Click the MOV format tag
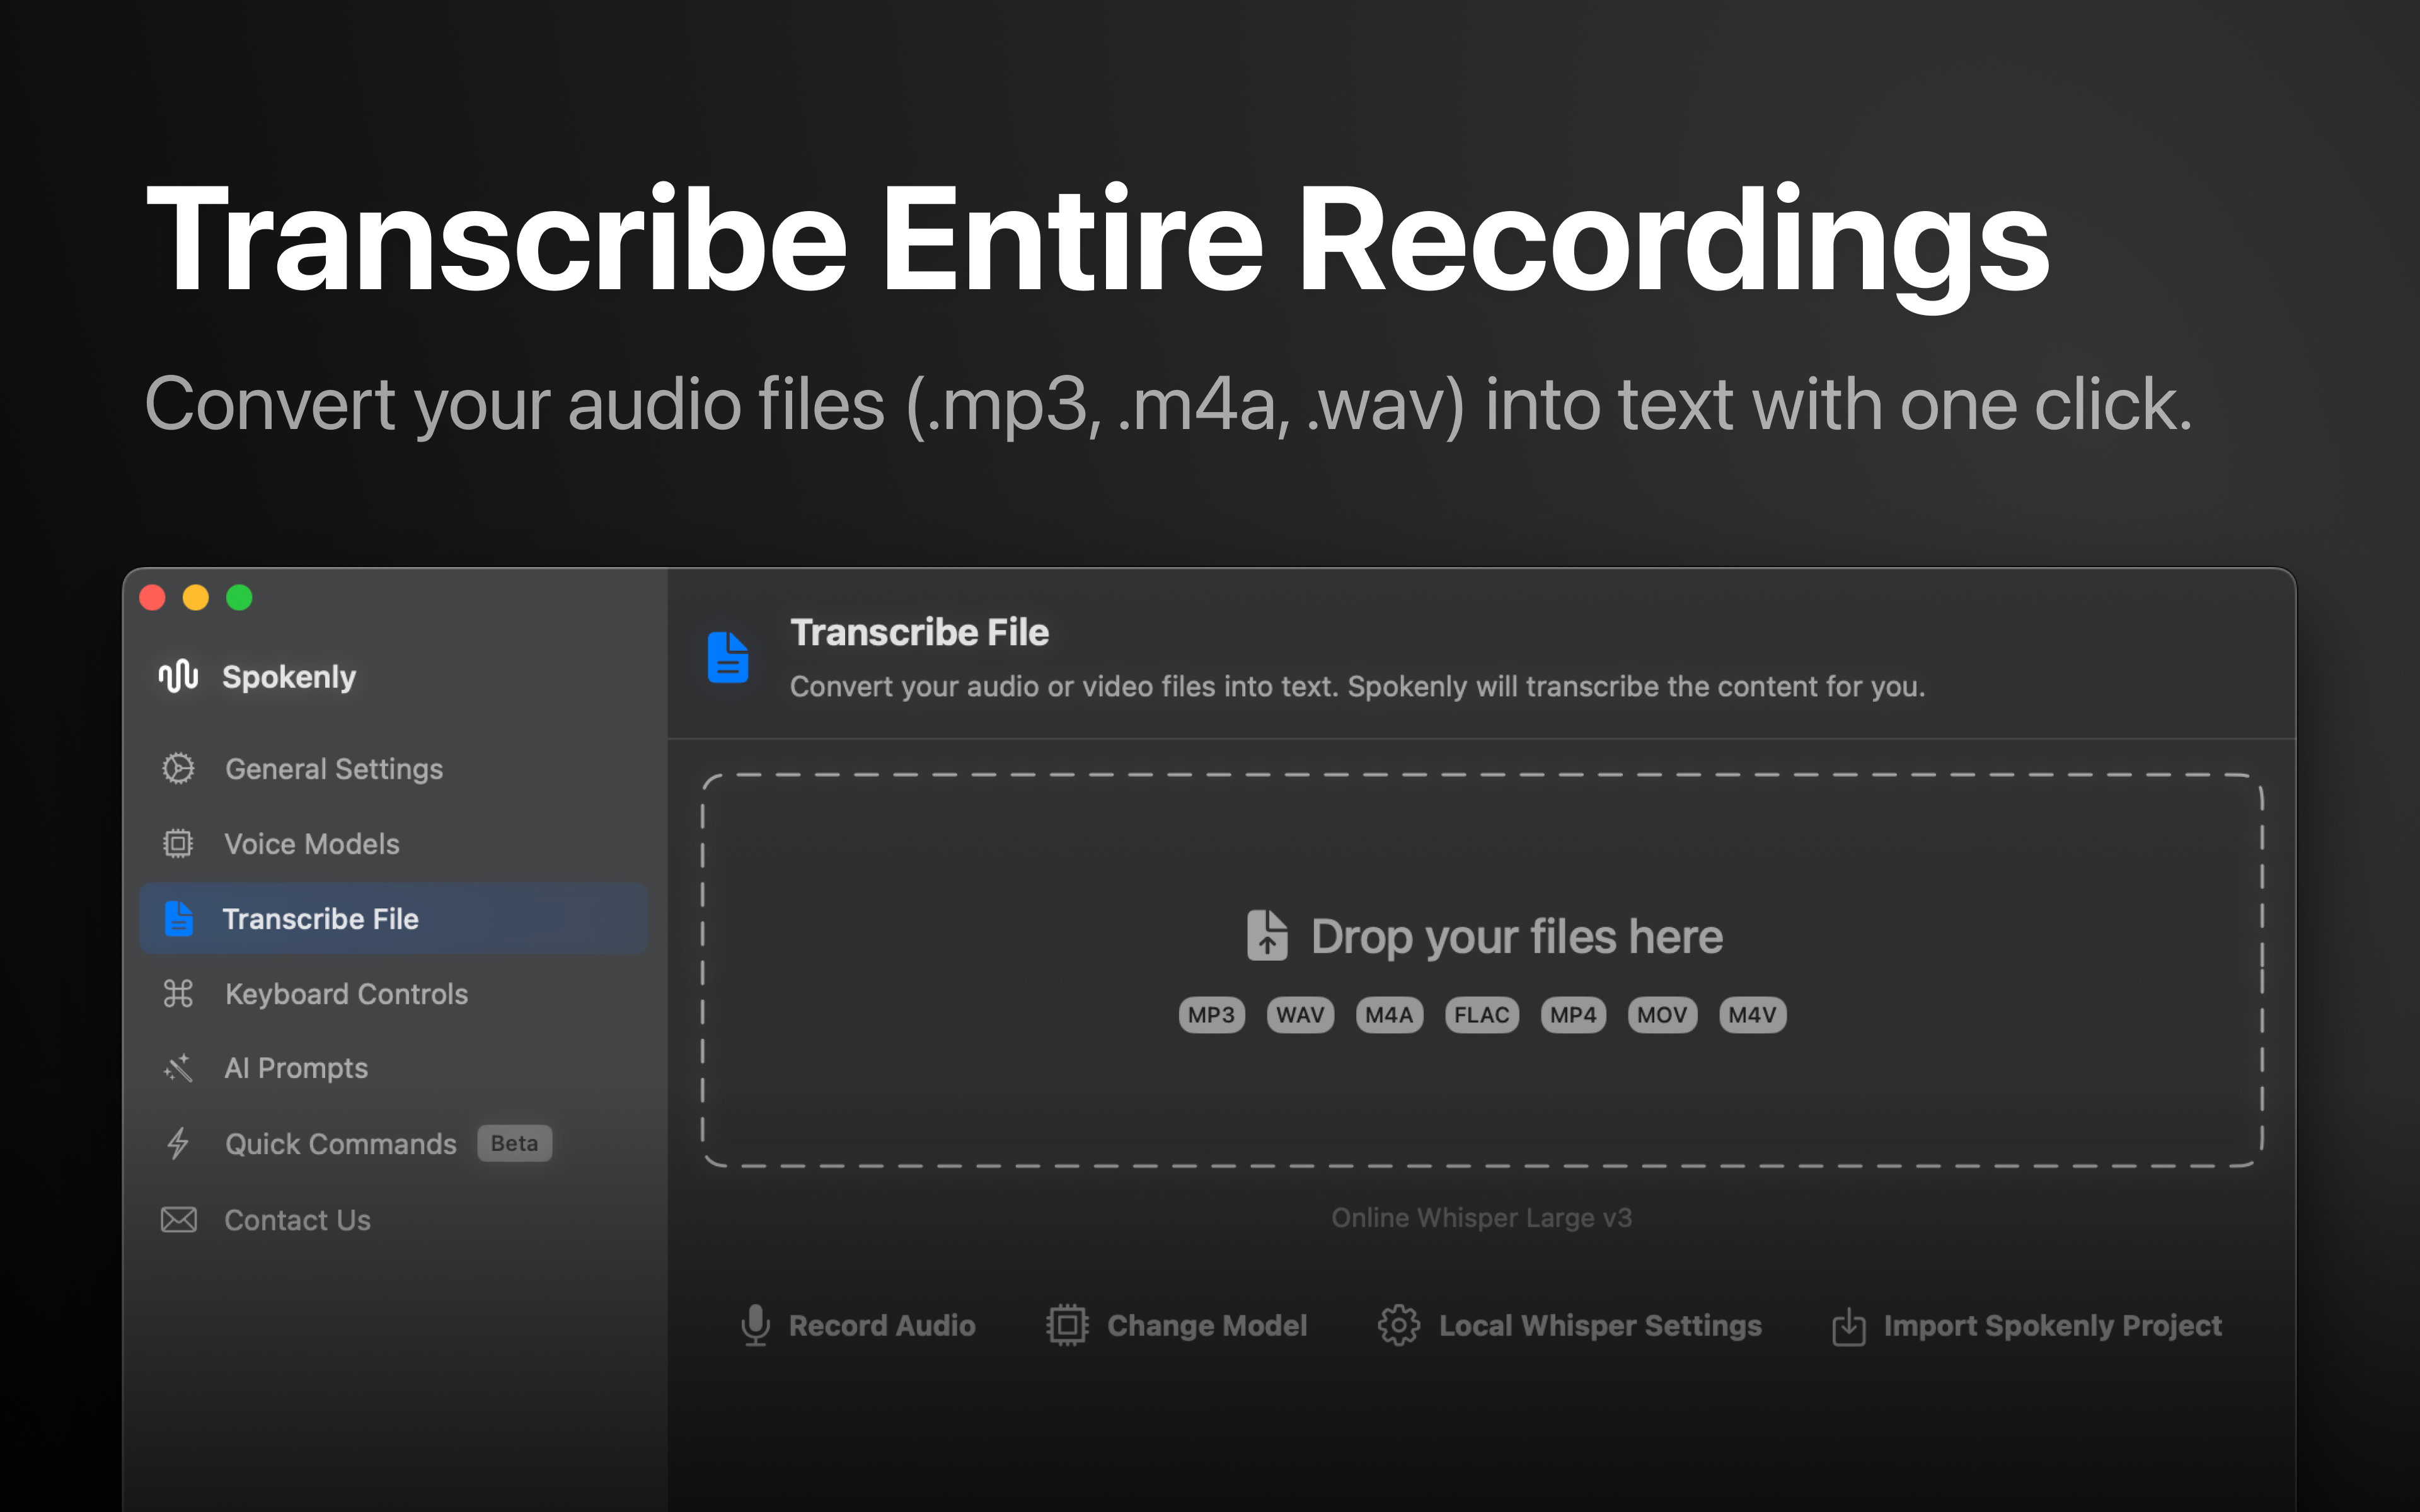Image resolution: width=2420 pixels, height=1512 pixels. pyautogui.click(x=1662, y=1015)
